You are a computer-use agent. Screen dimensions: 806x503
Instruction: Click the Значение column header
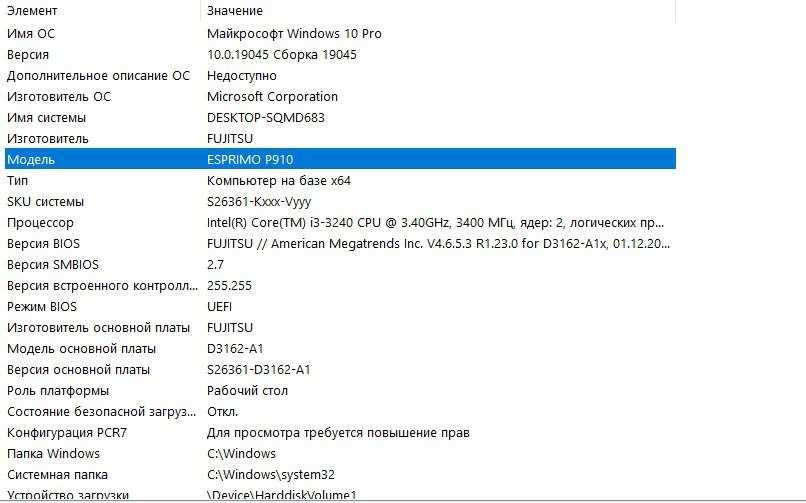pyautogui.click(x=438, y=10)
